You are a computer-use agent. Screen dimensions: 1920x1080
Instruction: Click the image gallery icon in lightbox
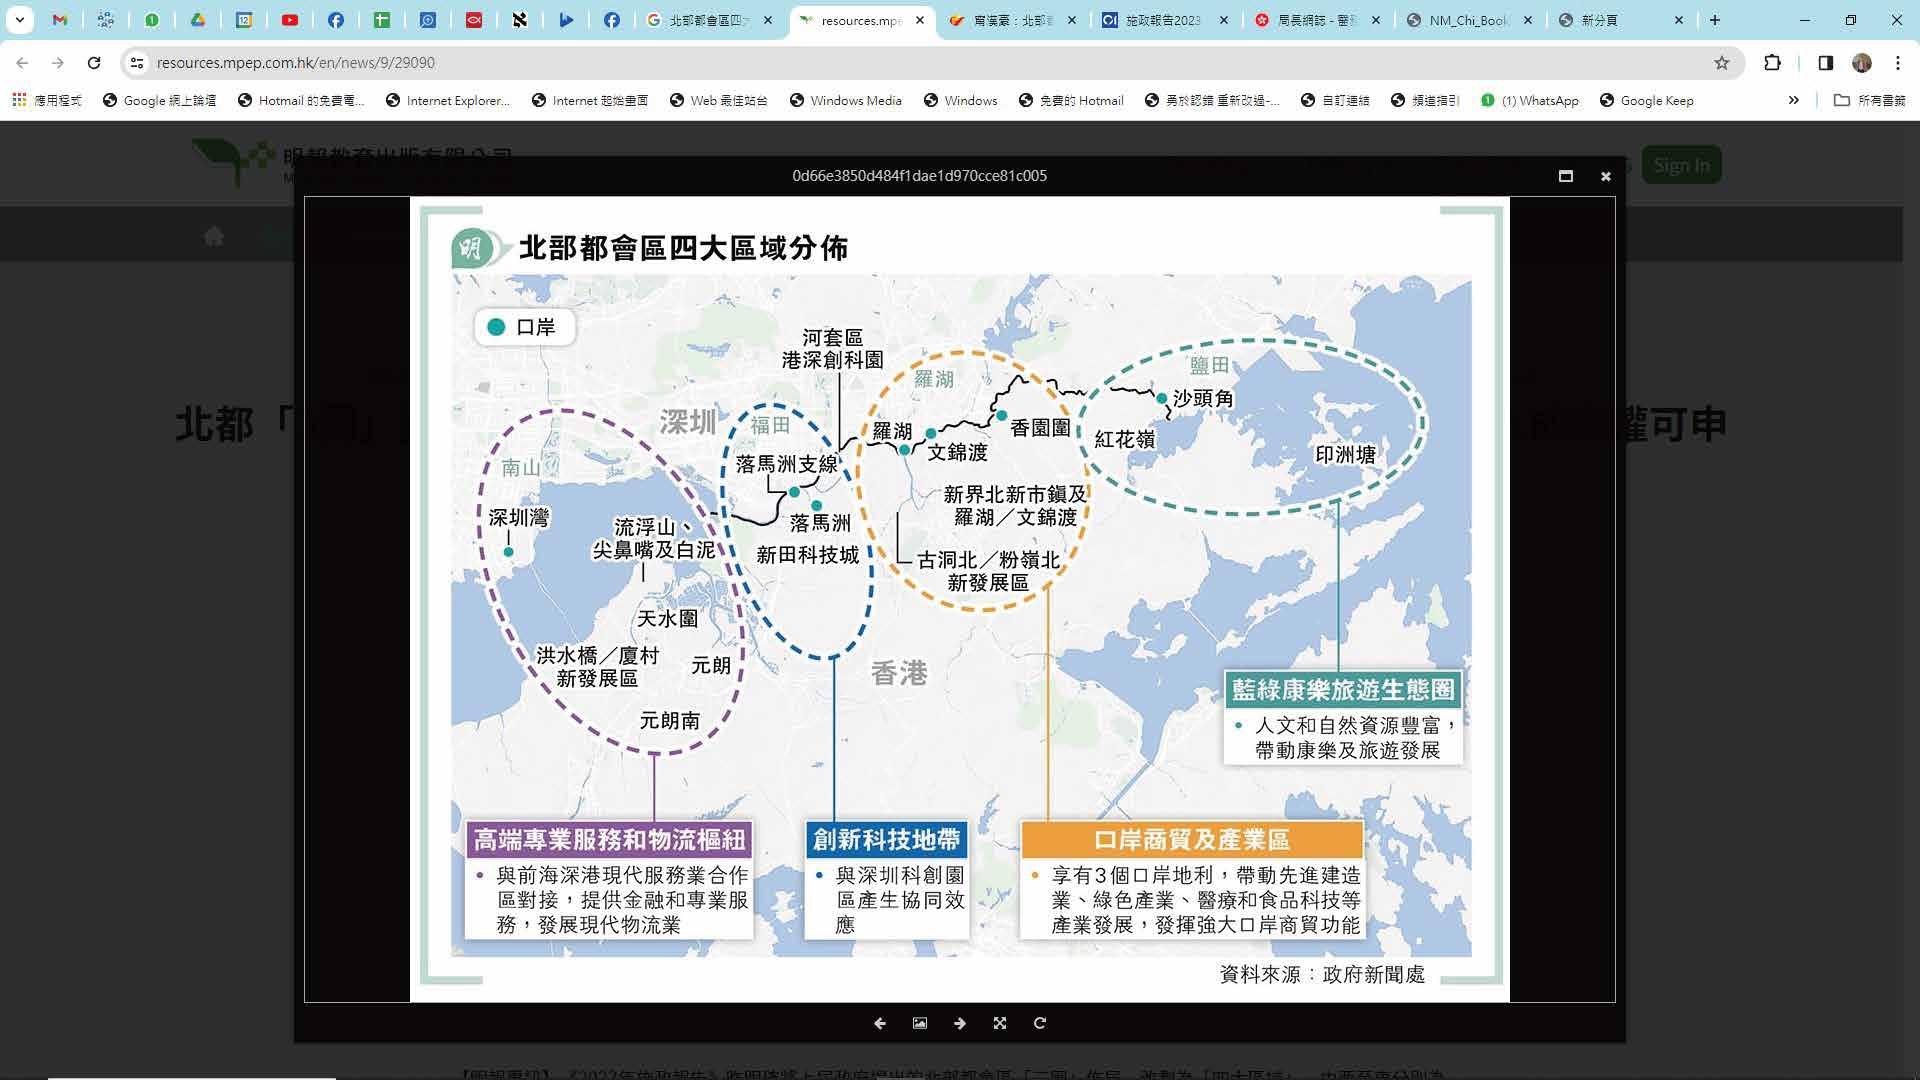click(920, 1023)
